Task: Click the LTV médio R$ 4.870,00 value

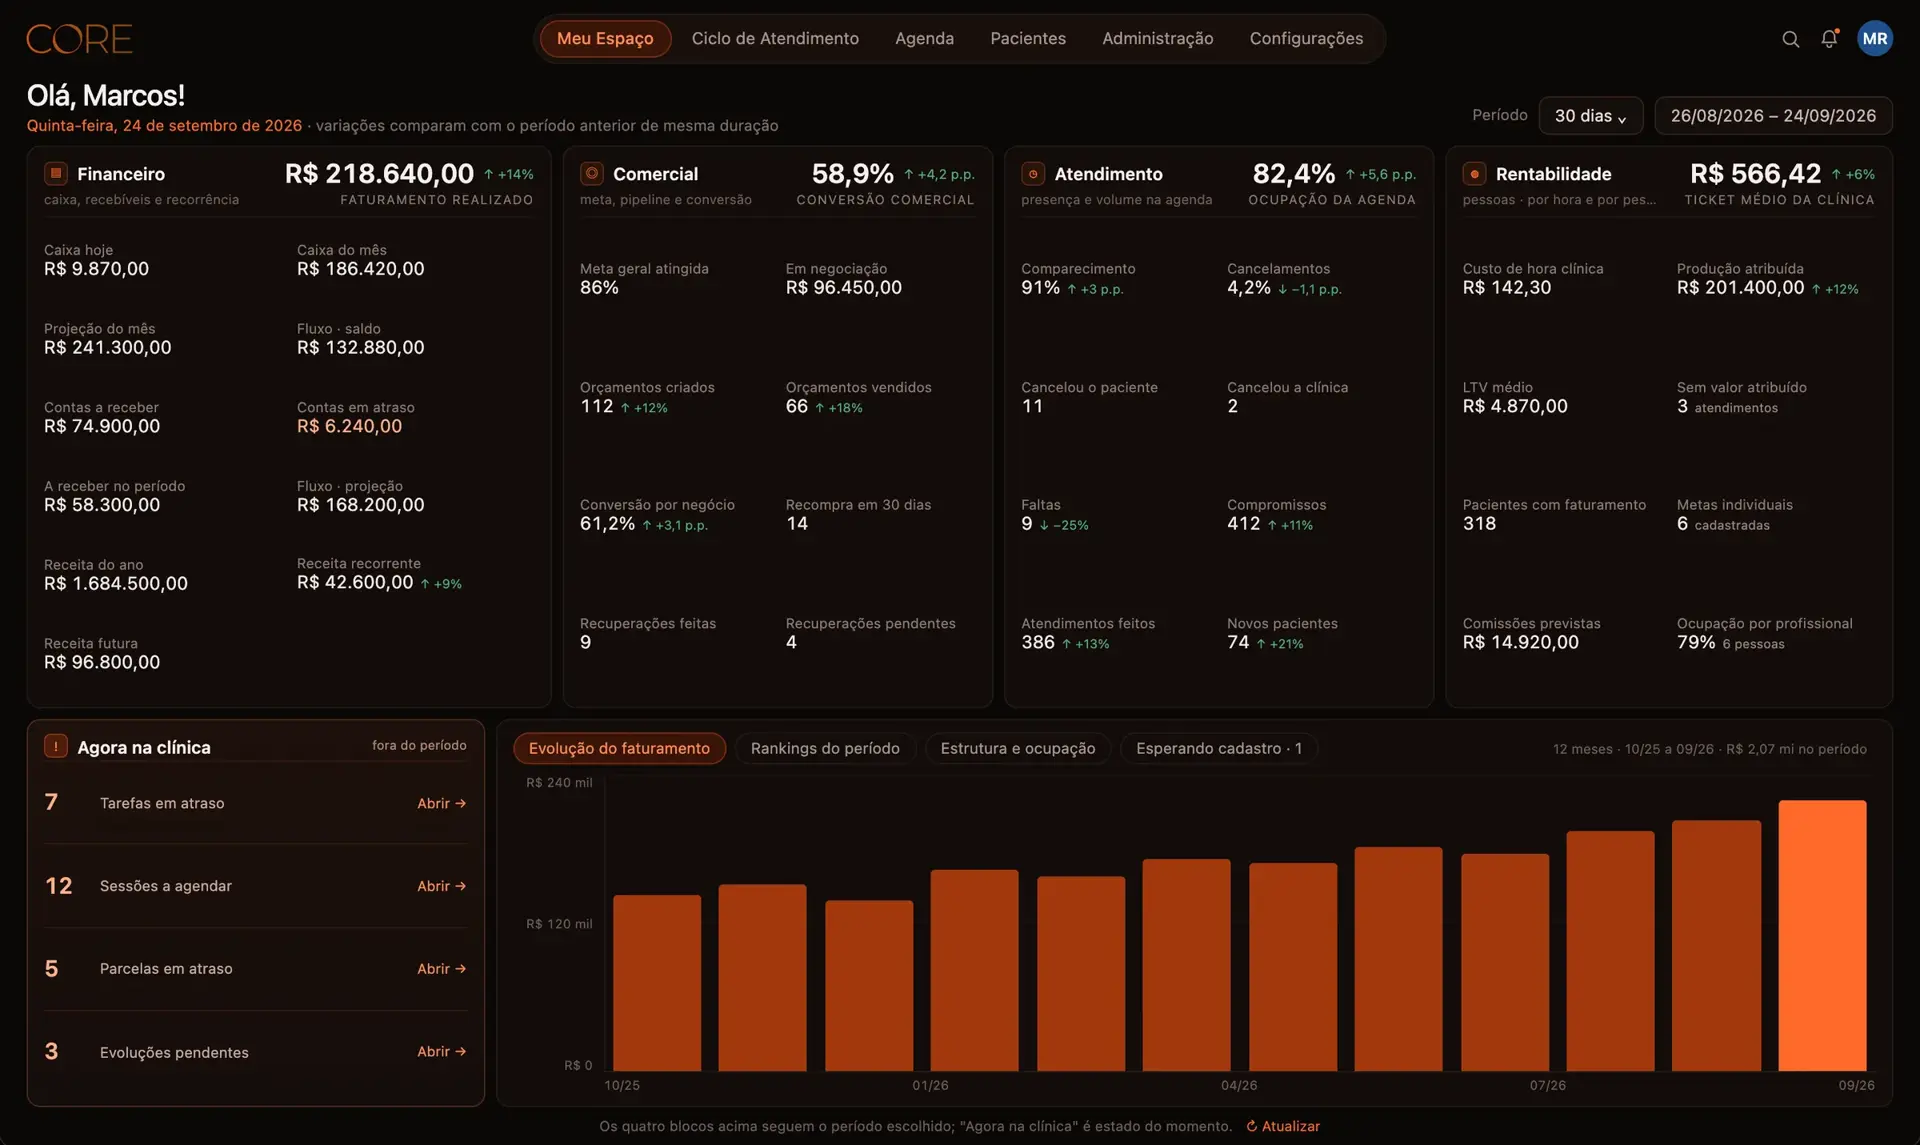Action: click(x=1515, y=406)
